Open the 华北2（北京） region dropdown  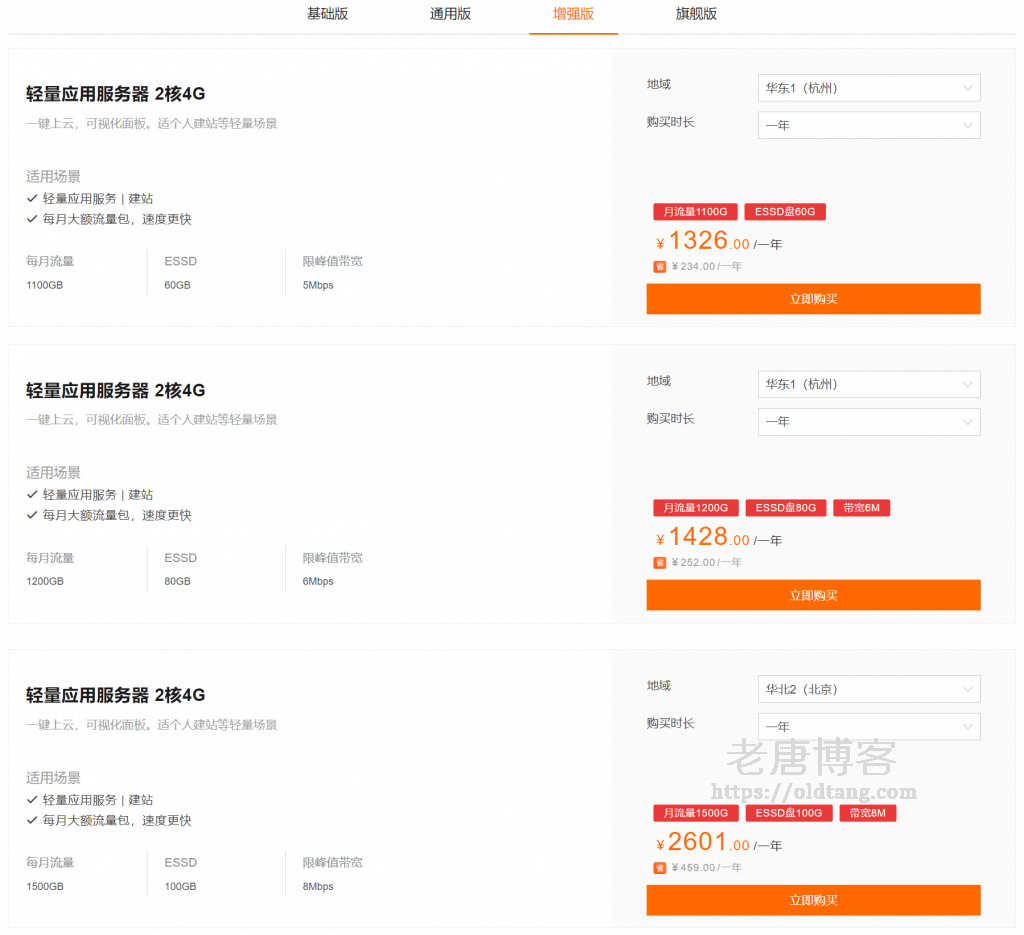pyautogui.click(x=868, y=689)
